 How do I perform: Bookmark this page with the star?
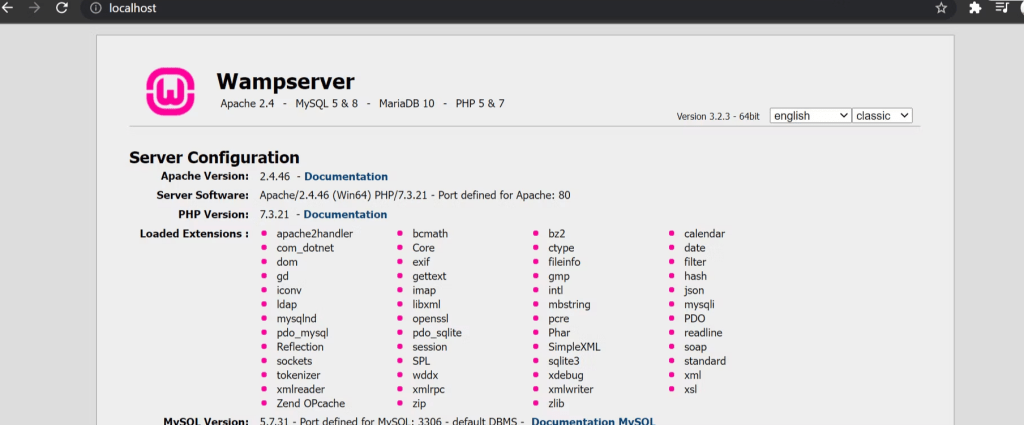(x=941, y=8)
